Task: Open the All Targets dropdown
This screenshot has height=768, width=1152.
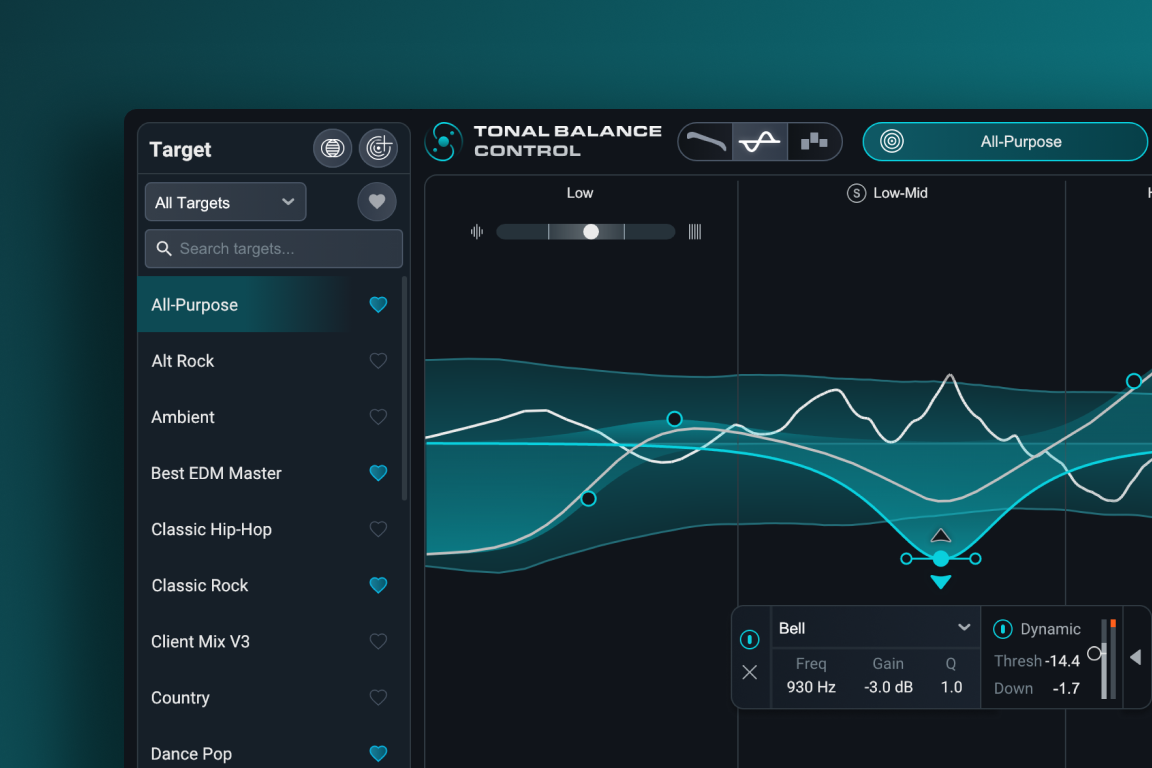Action: point(225,202)
